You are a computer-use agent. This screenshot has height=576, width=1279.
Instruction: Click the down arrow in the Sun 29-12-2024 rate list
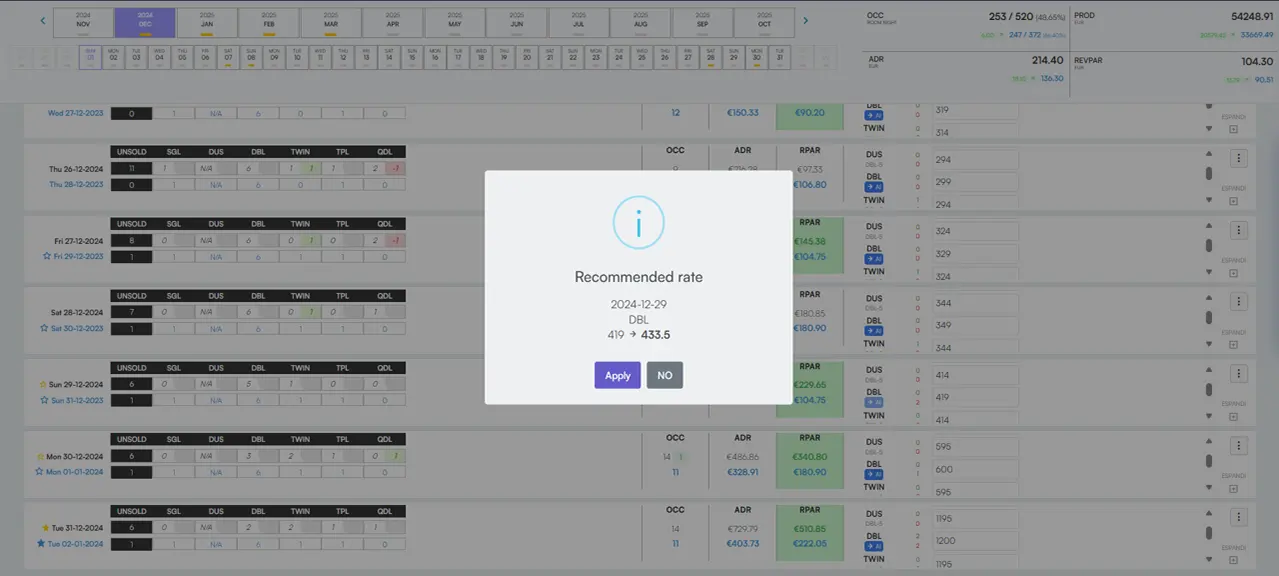click(x=1209, y=416)
